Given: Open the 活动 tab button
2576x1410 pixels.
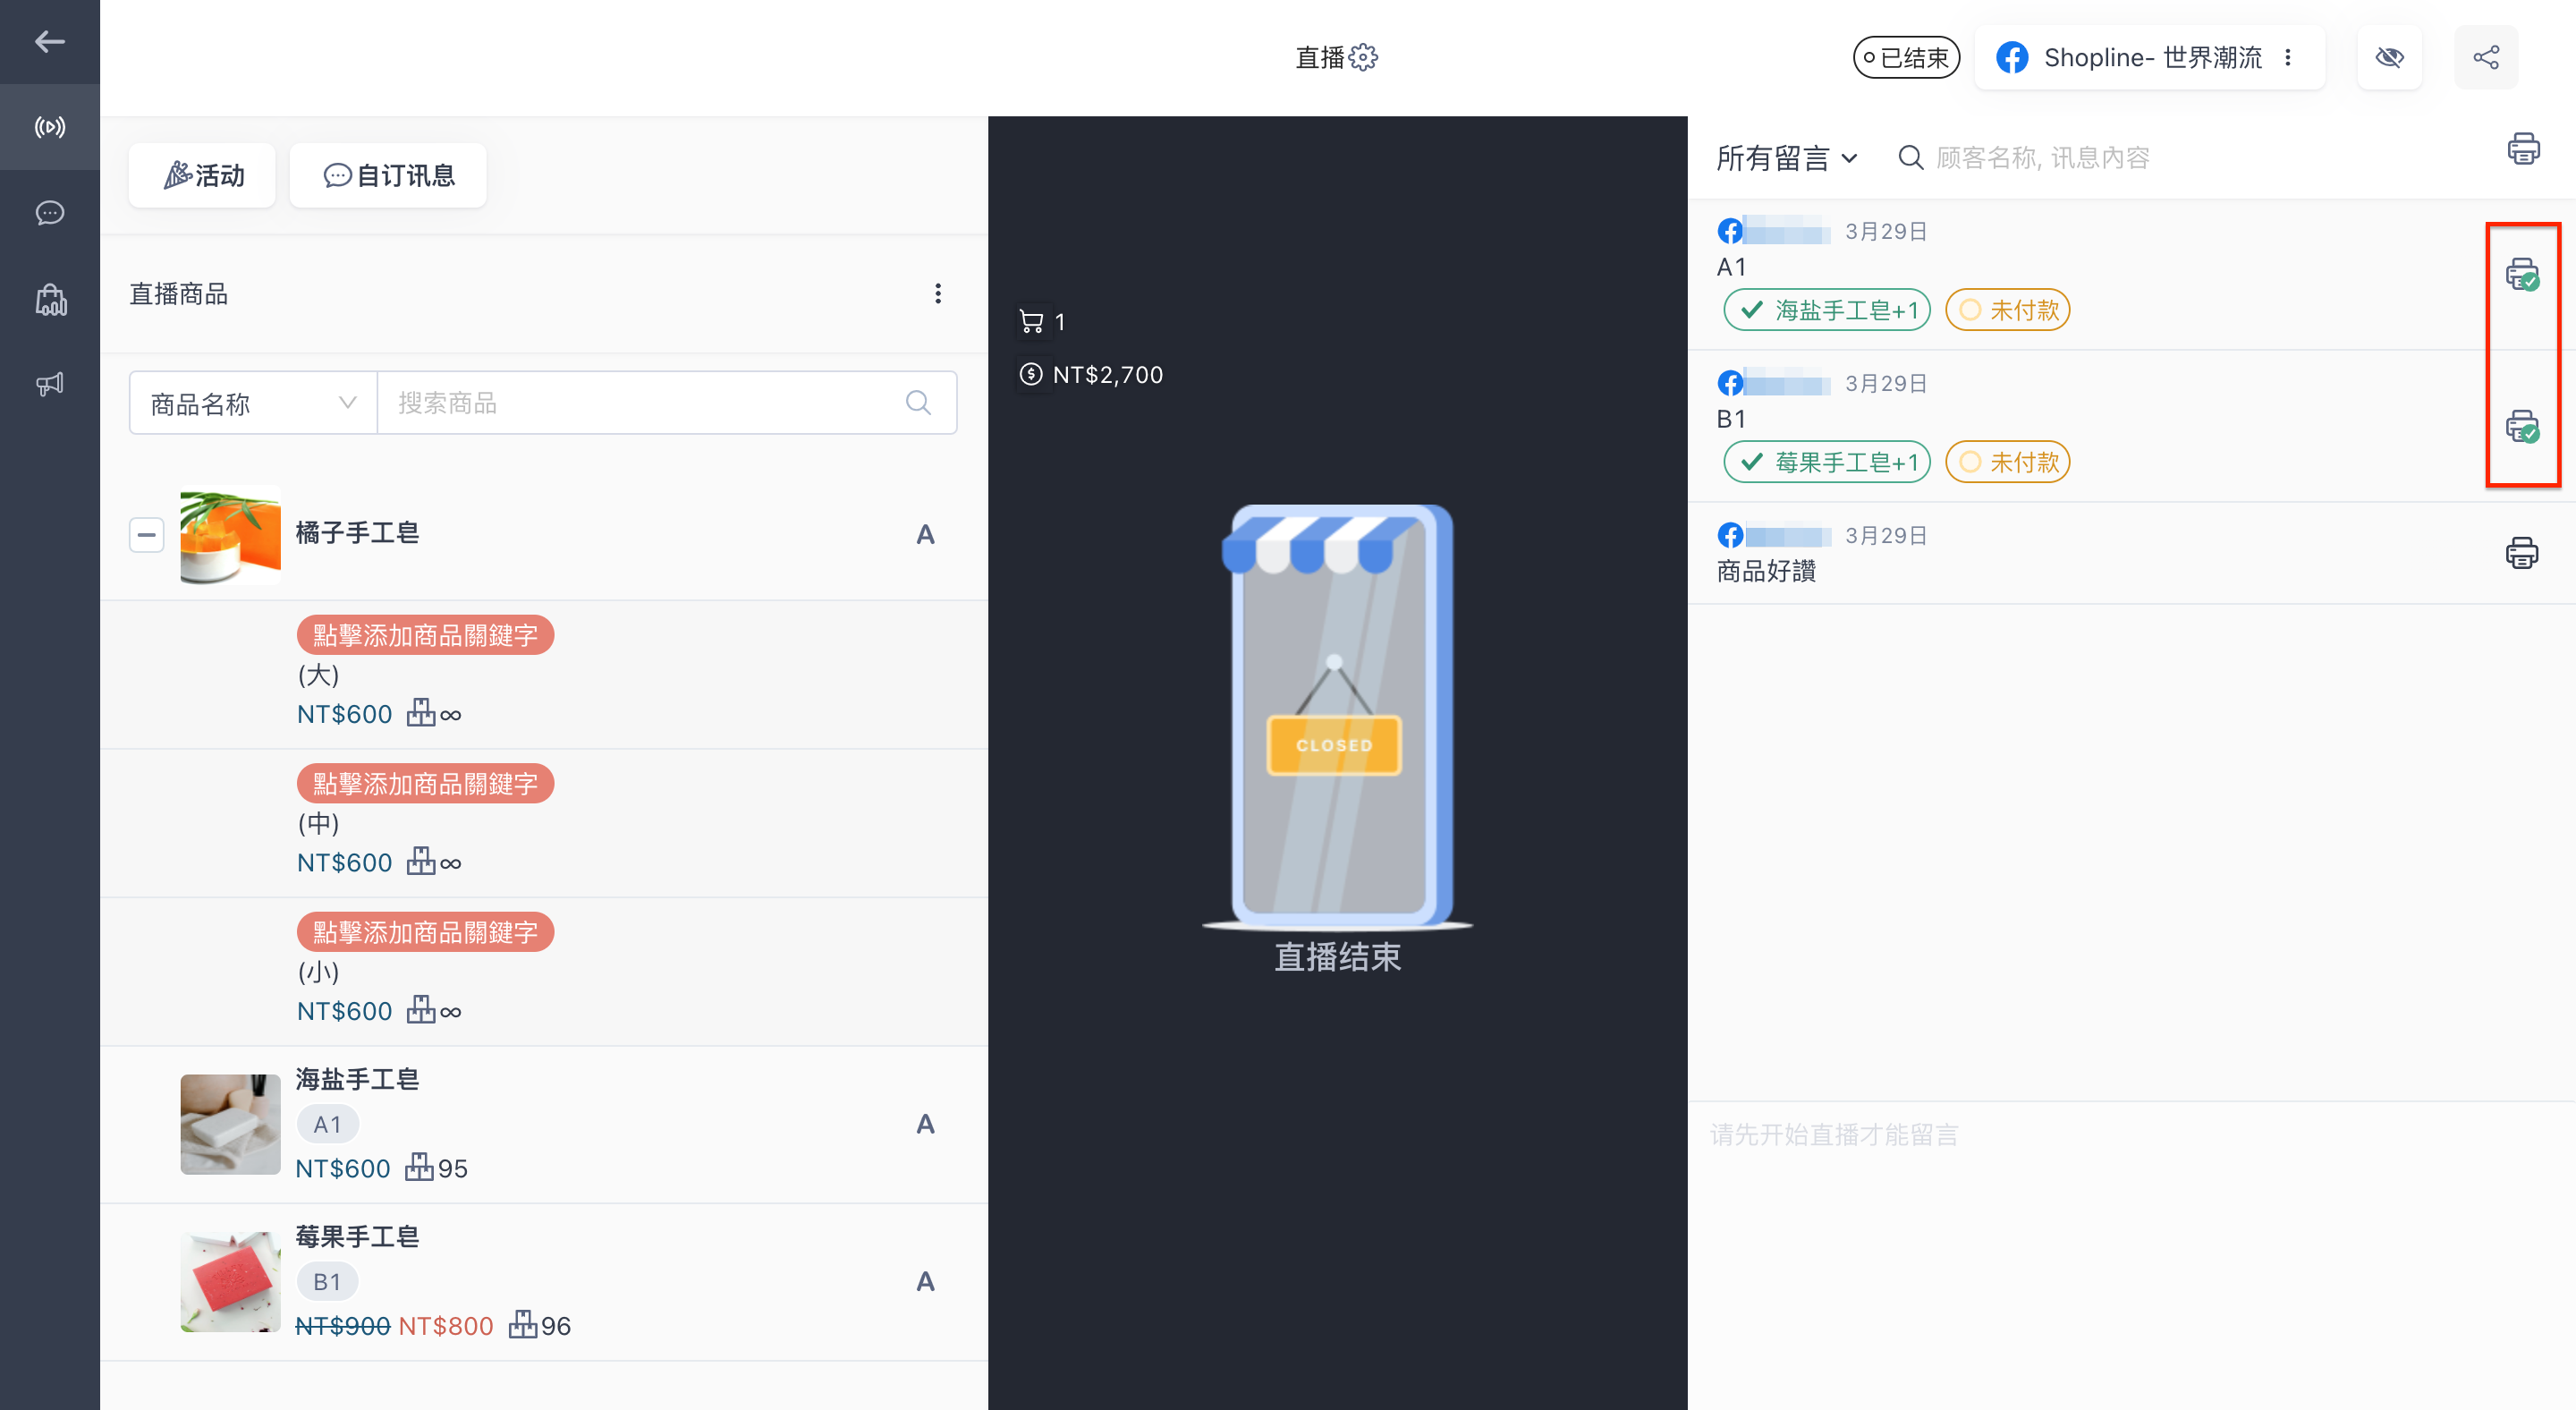Looking at the screenshot, I should pos(203,176).
